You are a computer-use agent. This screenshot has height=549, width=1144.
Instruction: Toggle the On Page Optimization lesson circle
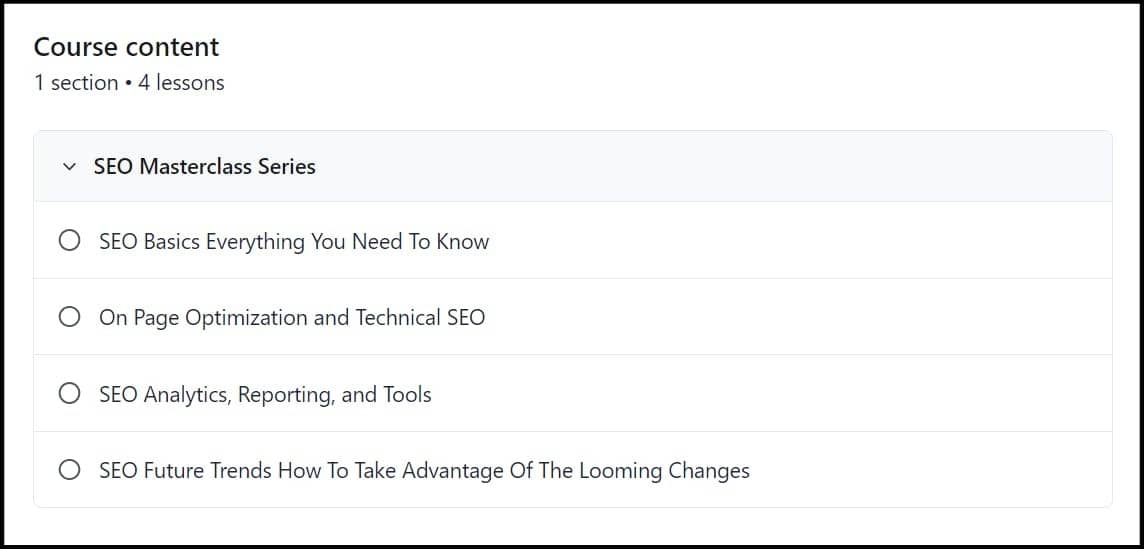click(x=70, y=317)
